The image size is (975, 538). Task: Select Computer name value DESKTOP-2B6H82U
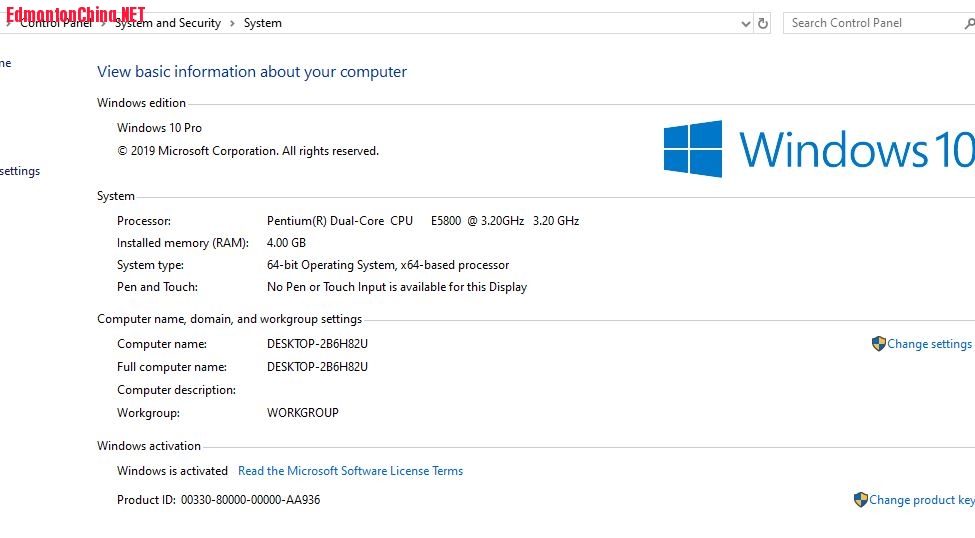coord(317,344)
